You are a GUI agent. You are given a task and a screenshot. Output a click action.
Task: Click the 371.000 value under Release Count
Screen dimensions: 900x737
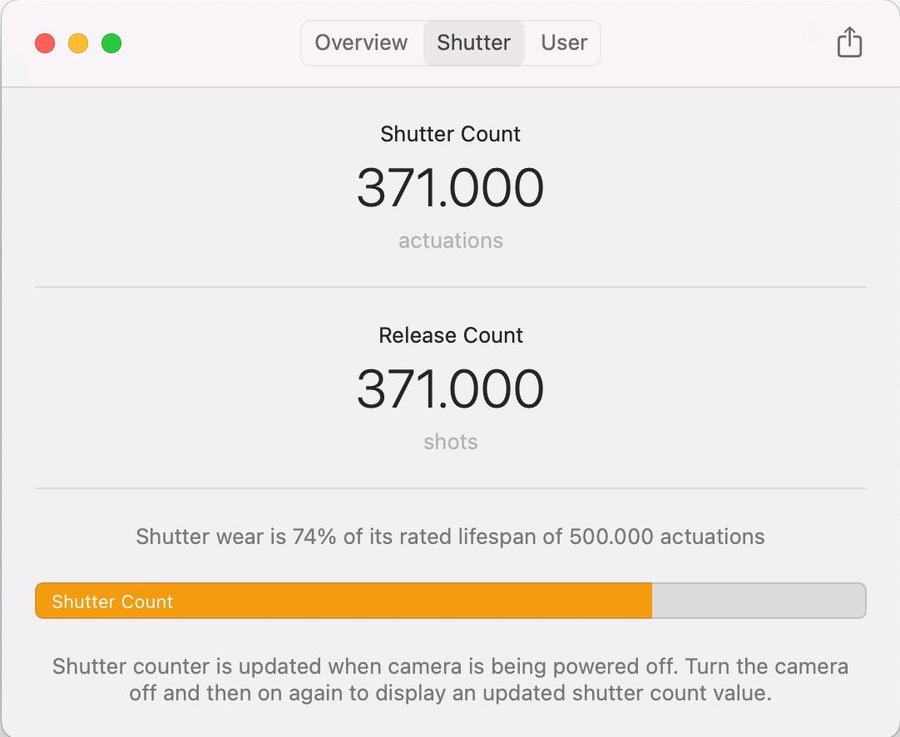[450, 389]
